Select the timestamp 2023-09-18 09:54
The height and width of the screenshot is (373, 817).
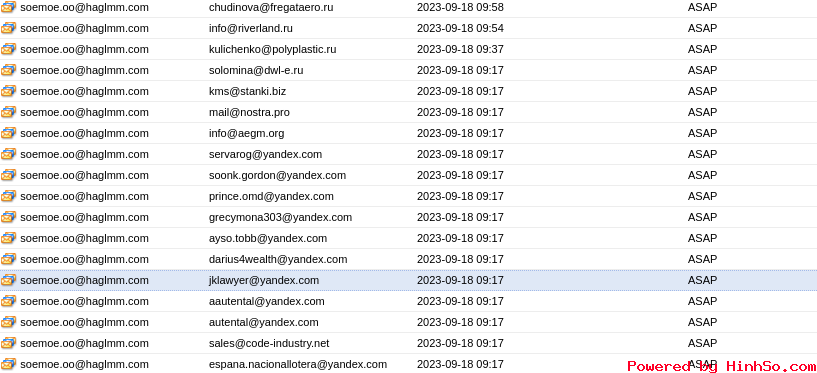(x=460, y=28)
